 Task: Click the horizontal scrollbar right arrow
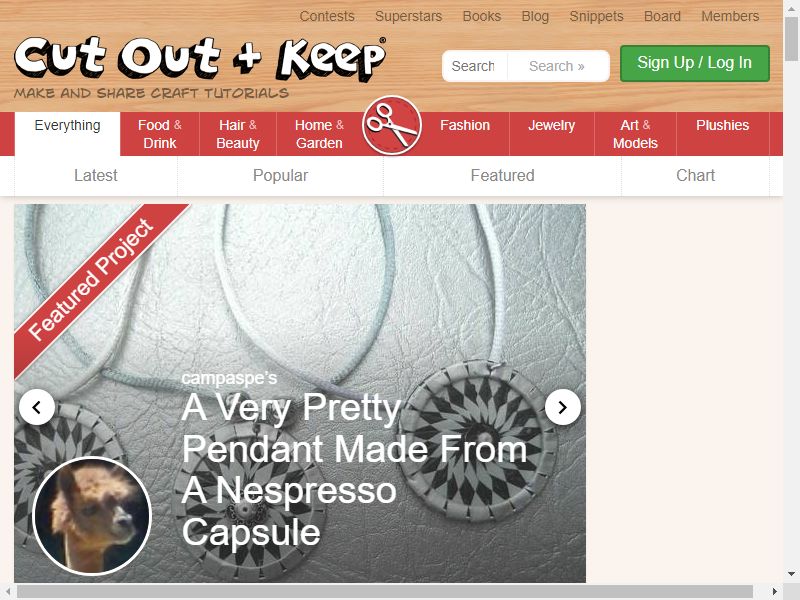pyautogui.click(x=775, y=591)
